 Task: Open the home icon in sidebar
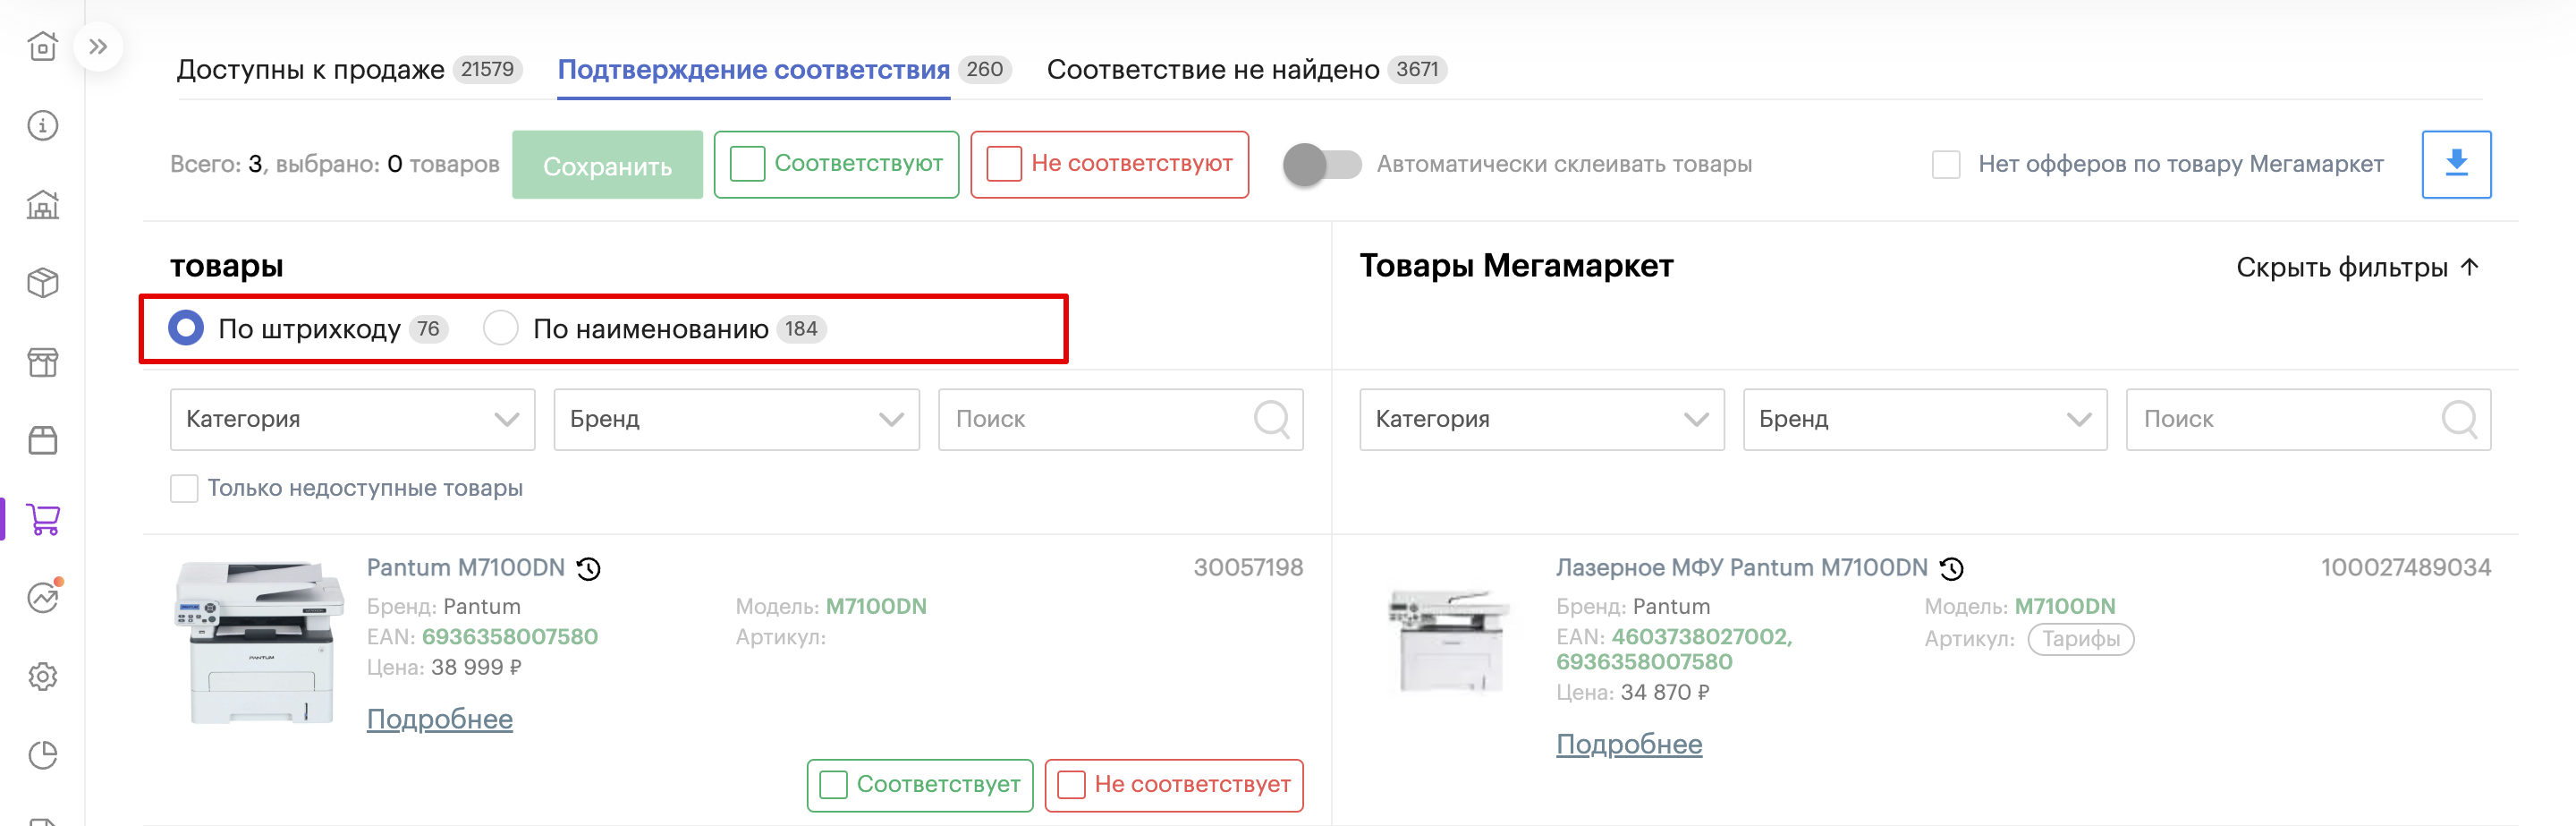click(x=42, y=46)
